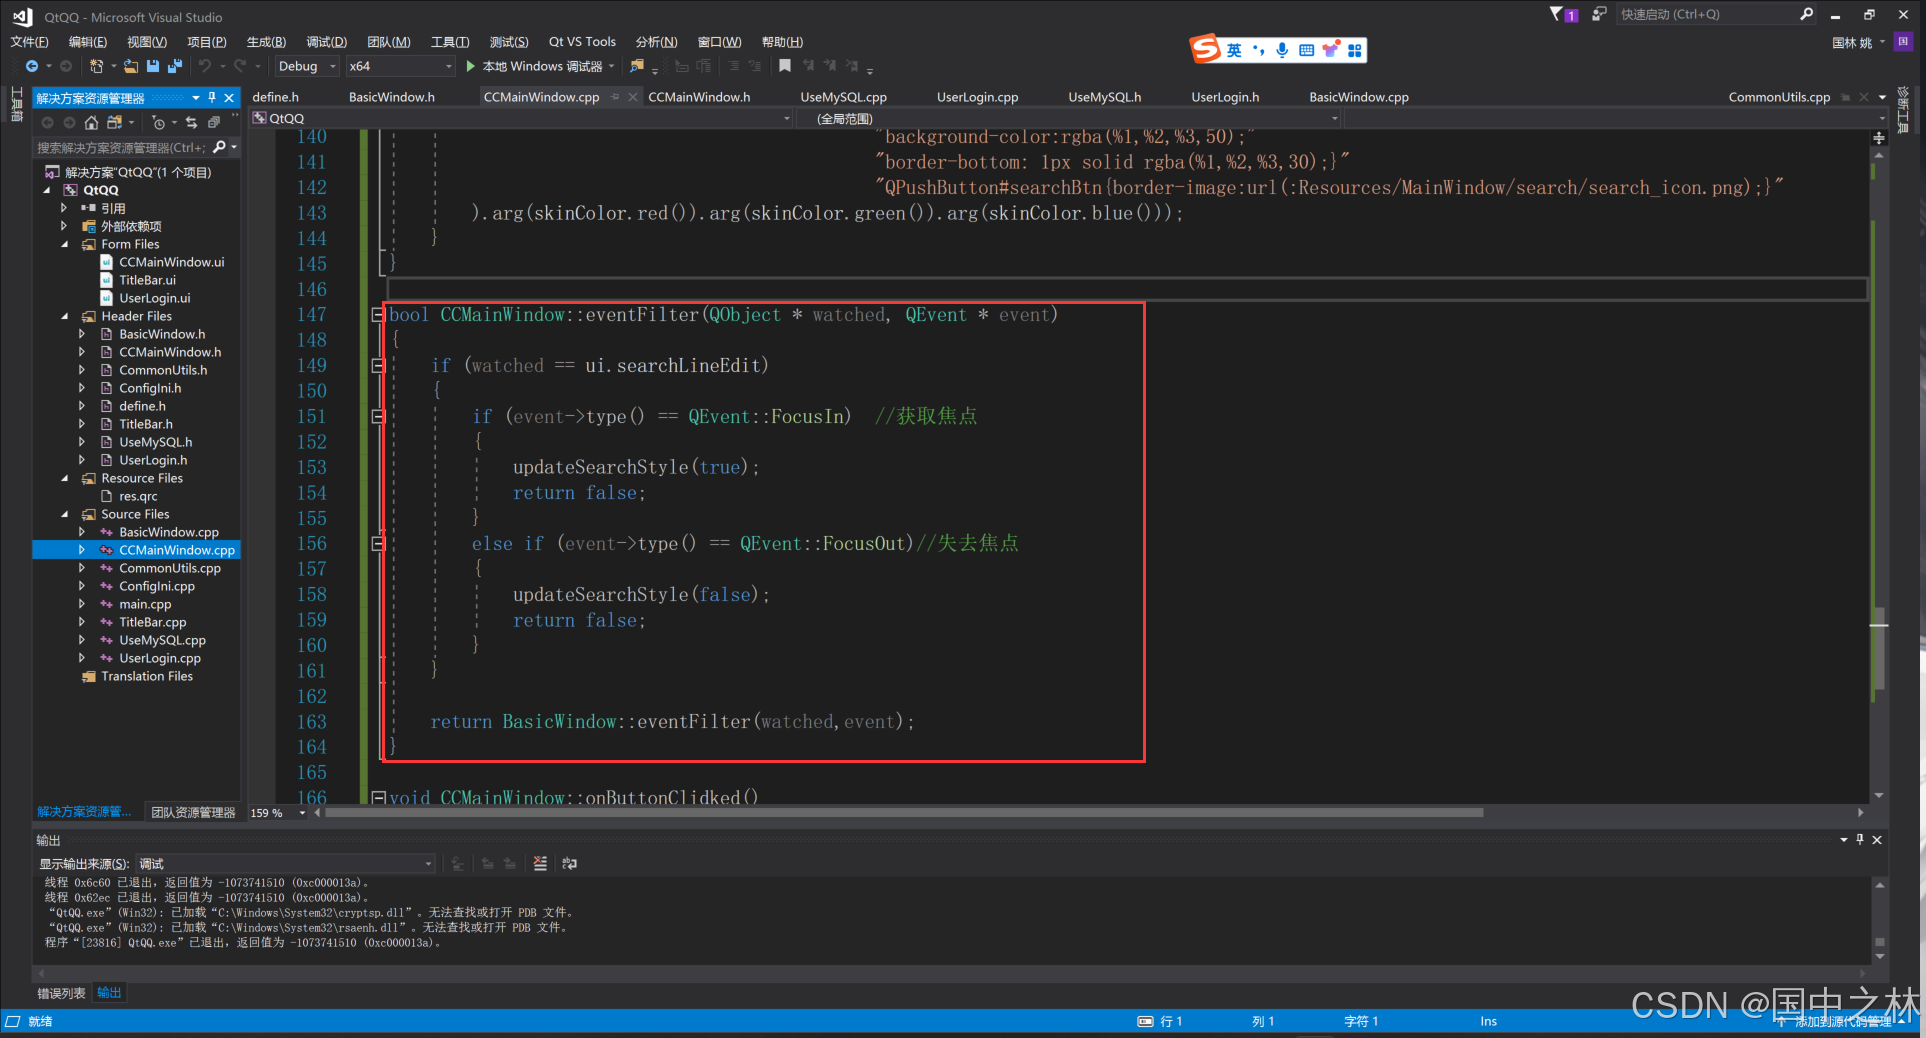
Task: Toggle word wrap in Output panel
Action: click(x=569, y=863)
